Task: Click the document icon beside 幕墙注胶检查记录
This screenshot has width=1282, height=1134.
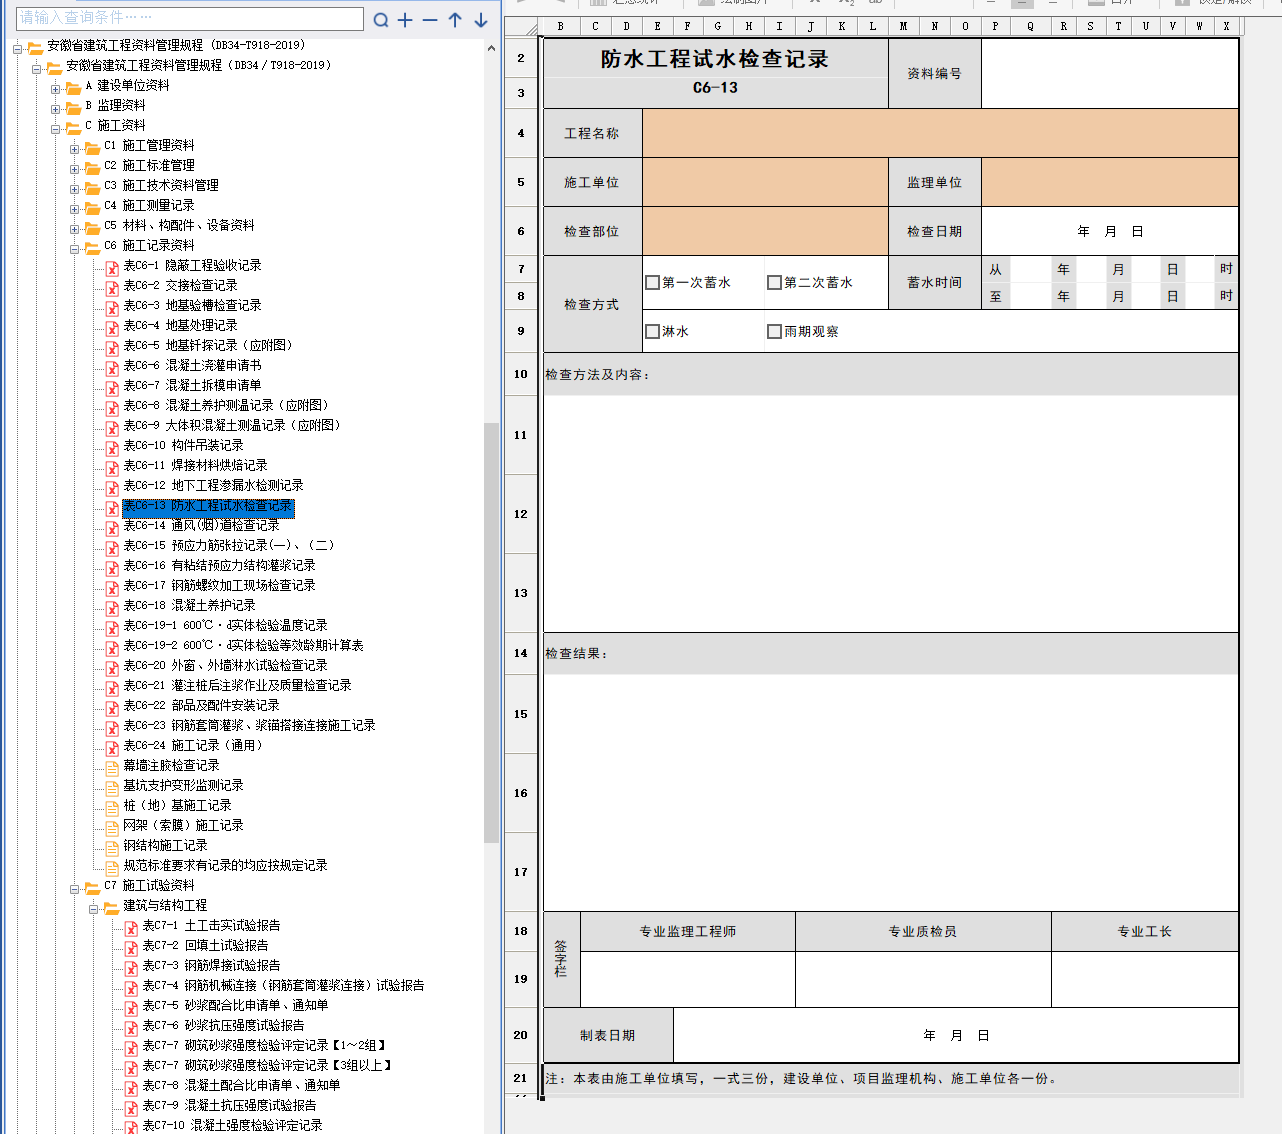Action: [112, 767]
